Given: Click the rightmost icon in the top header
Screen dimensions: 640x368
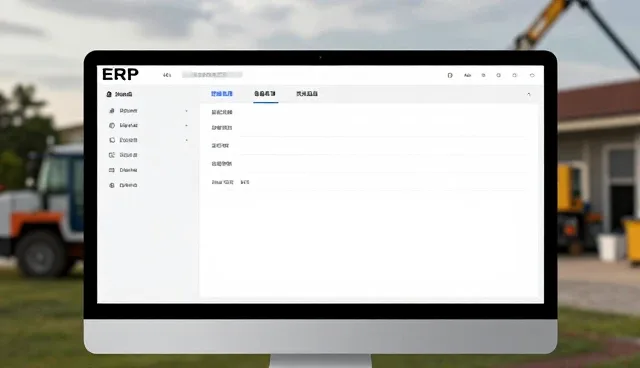Looking at the screenshot, I should (x=532, y=75).
